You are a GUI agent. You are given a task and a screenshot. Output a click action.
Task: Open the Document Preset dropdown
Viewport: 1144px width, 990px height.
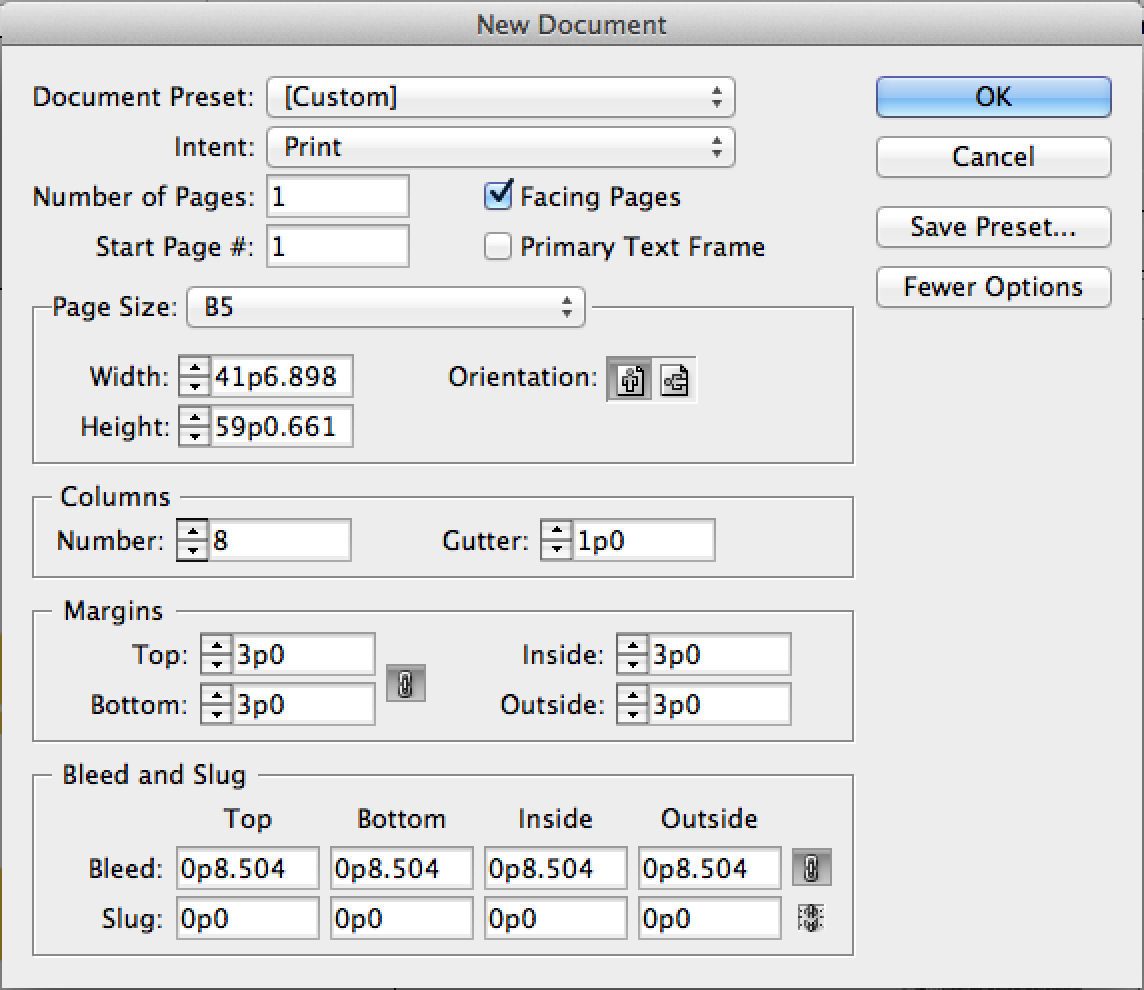500,97
